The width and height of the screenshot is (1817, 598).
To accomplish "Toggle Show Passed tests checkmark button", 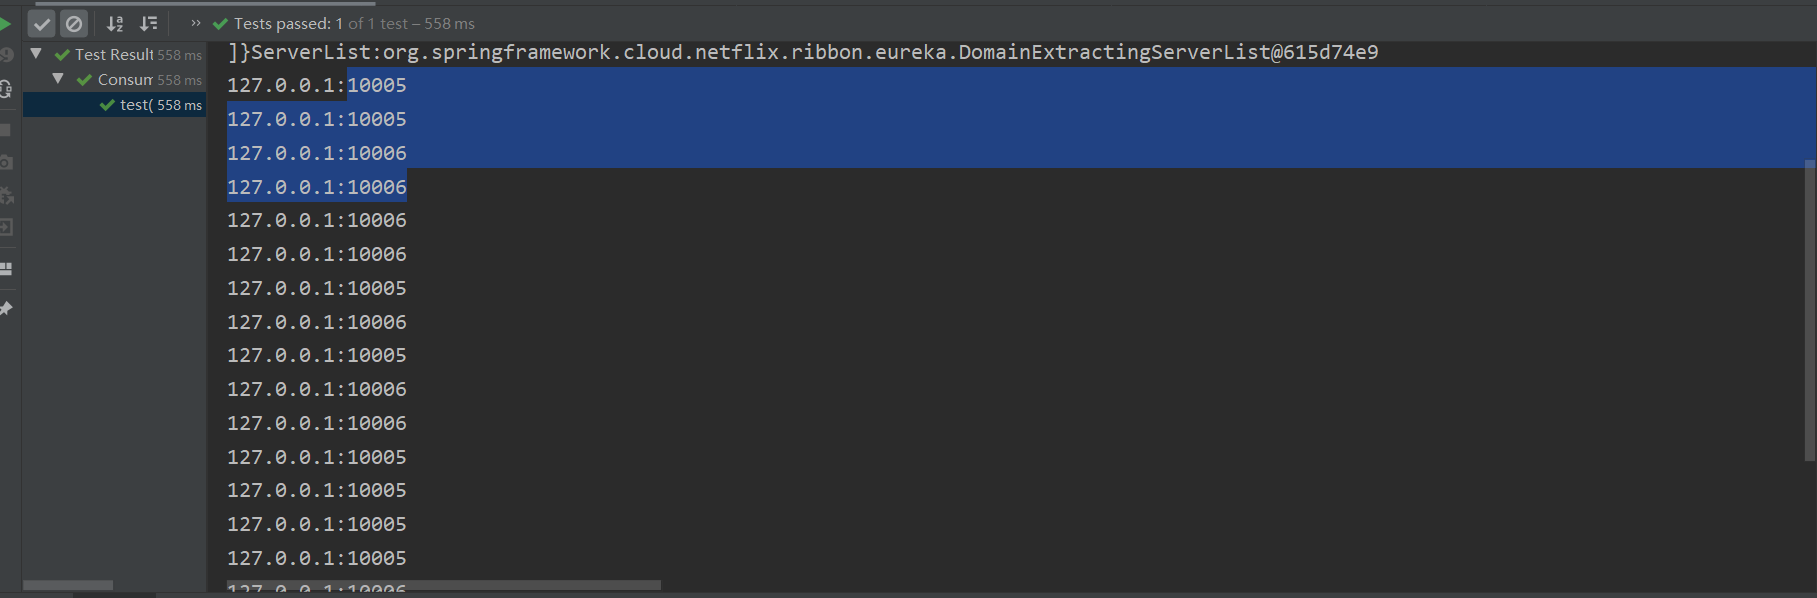I will pos(42,23).
